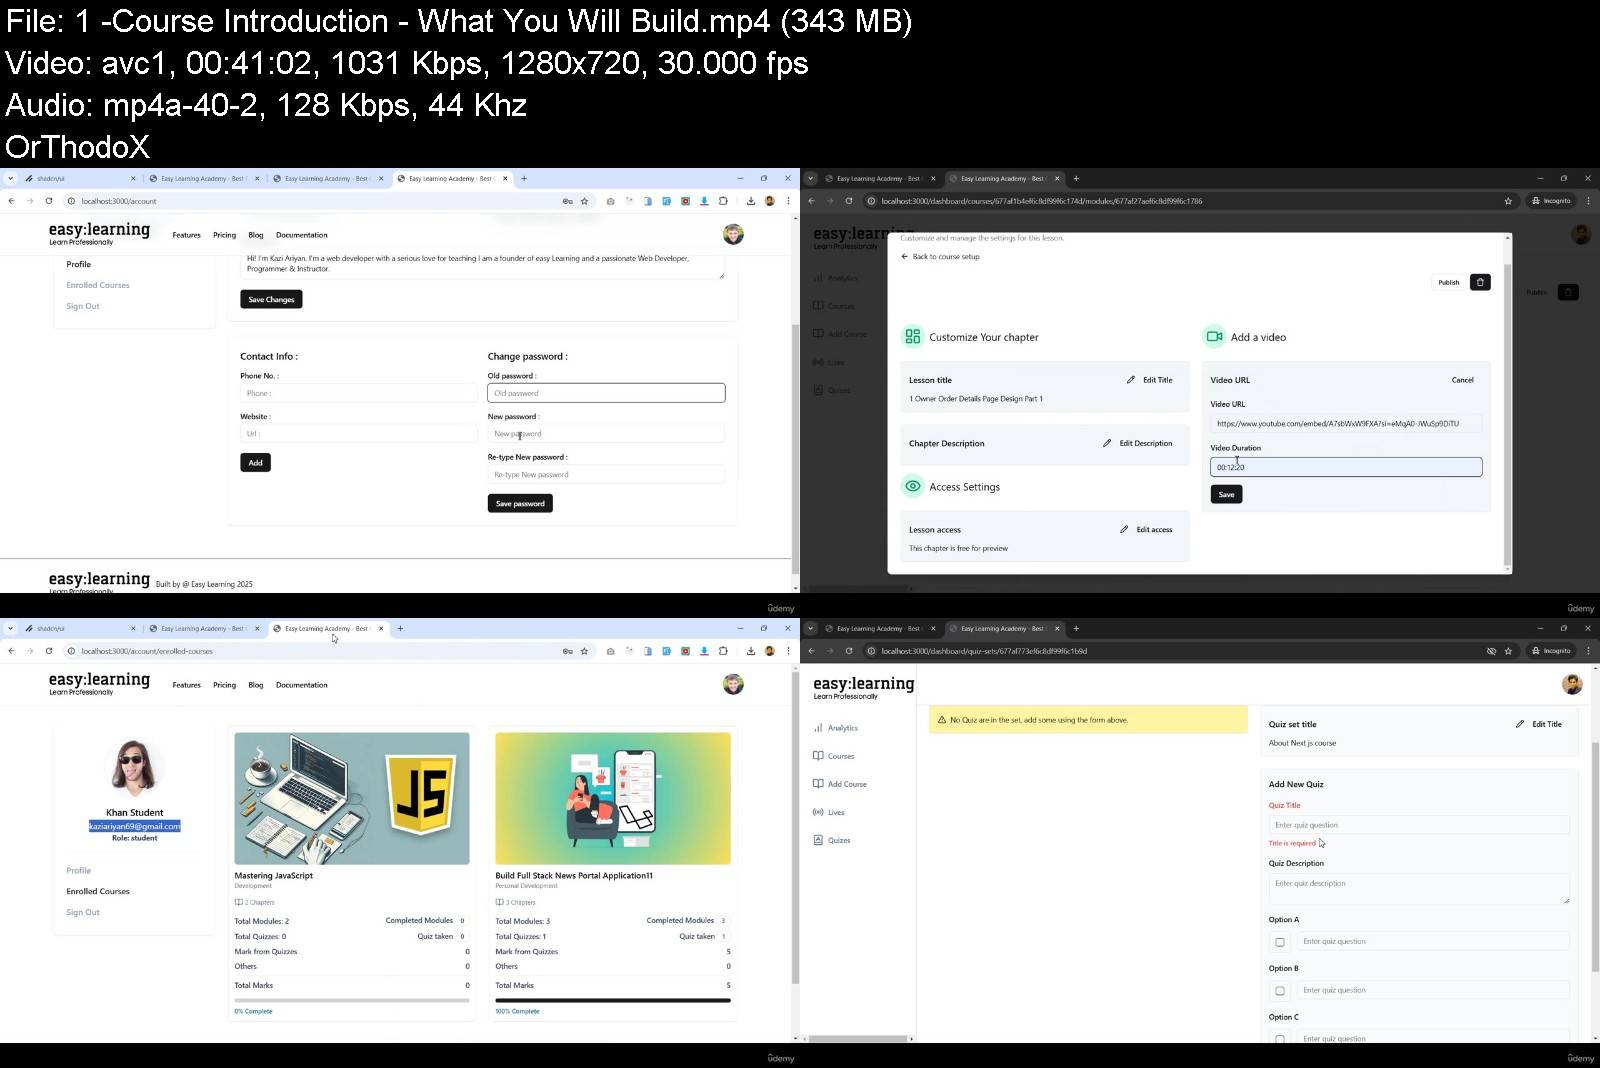
Task: Click Save Changes in the account page frame
Action: (271, 299)
